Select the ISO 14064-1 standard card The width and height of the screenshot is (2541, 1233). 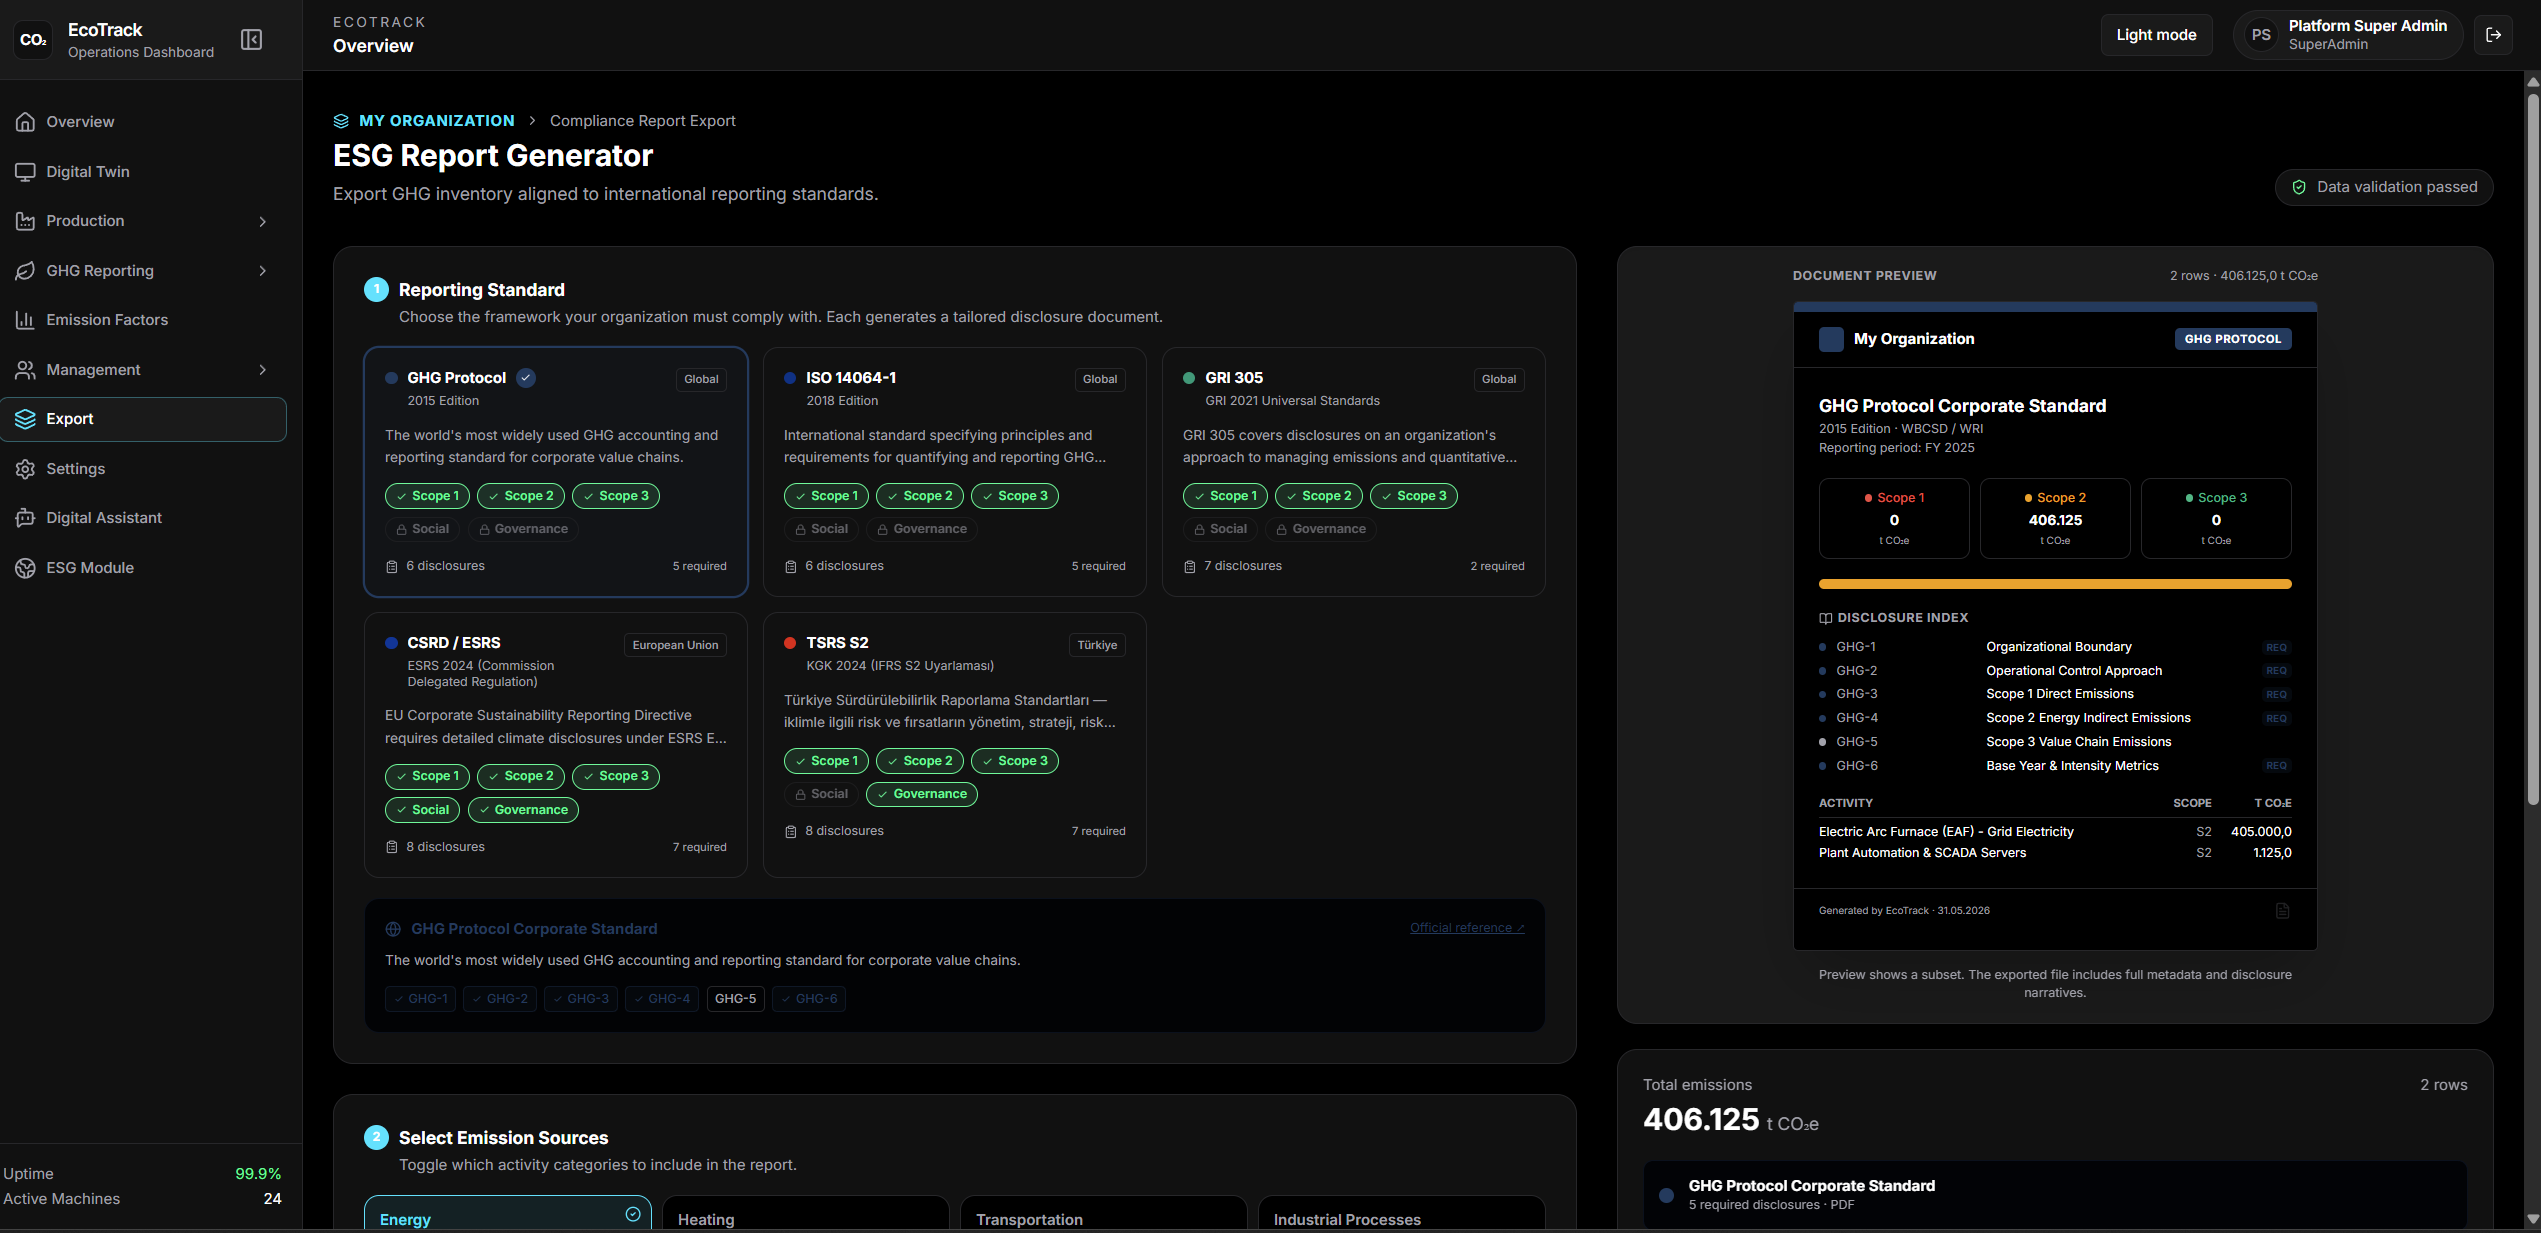(954, 472)
